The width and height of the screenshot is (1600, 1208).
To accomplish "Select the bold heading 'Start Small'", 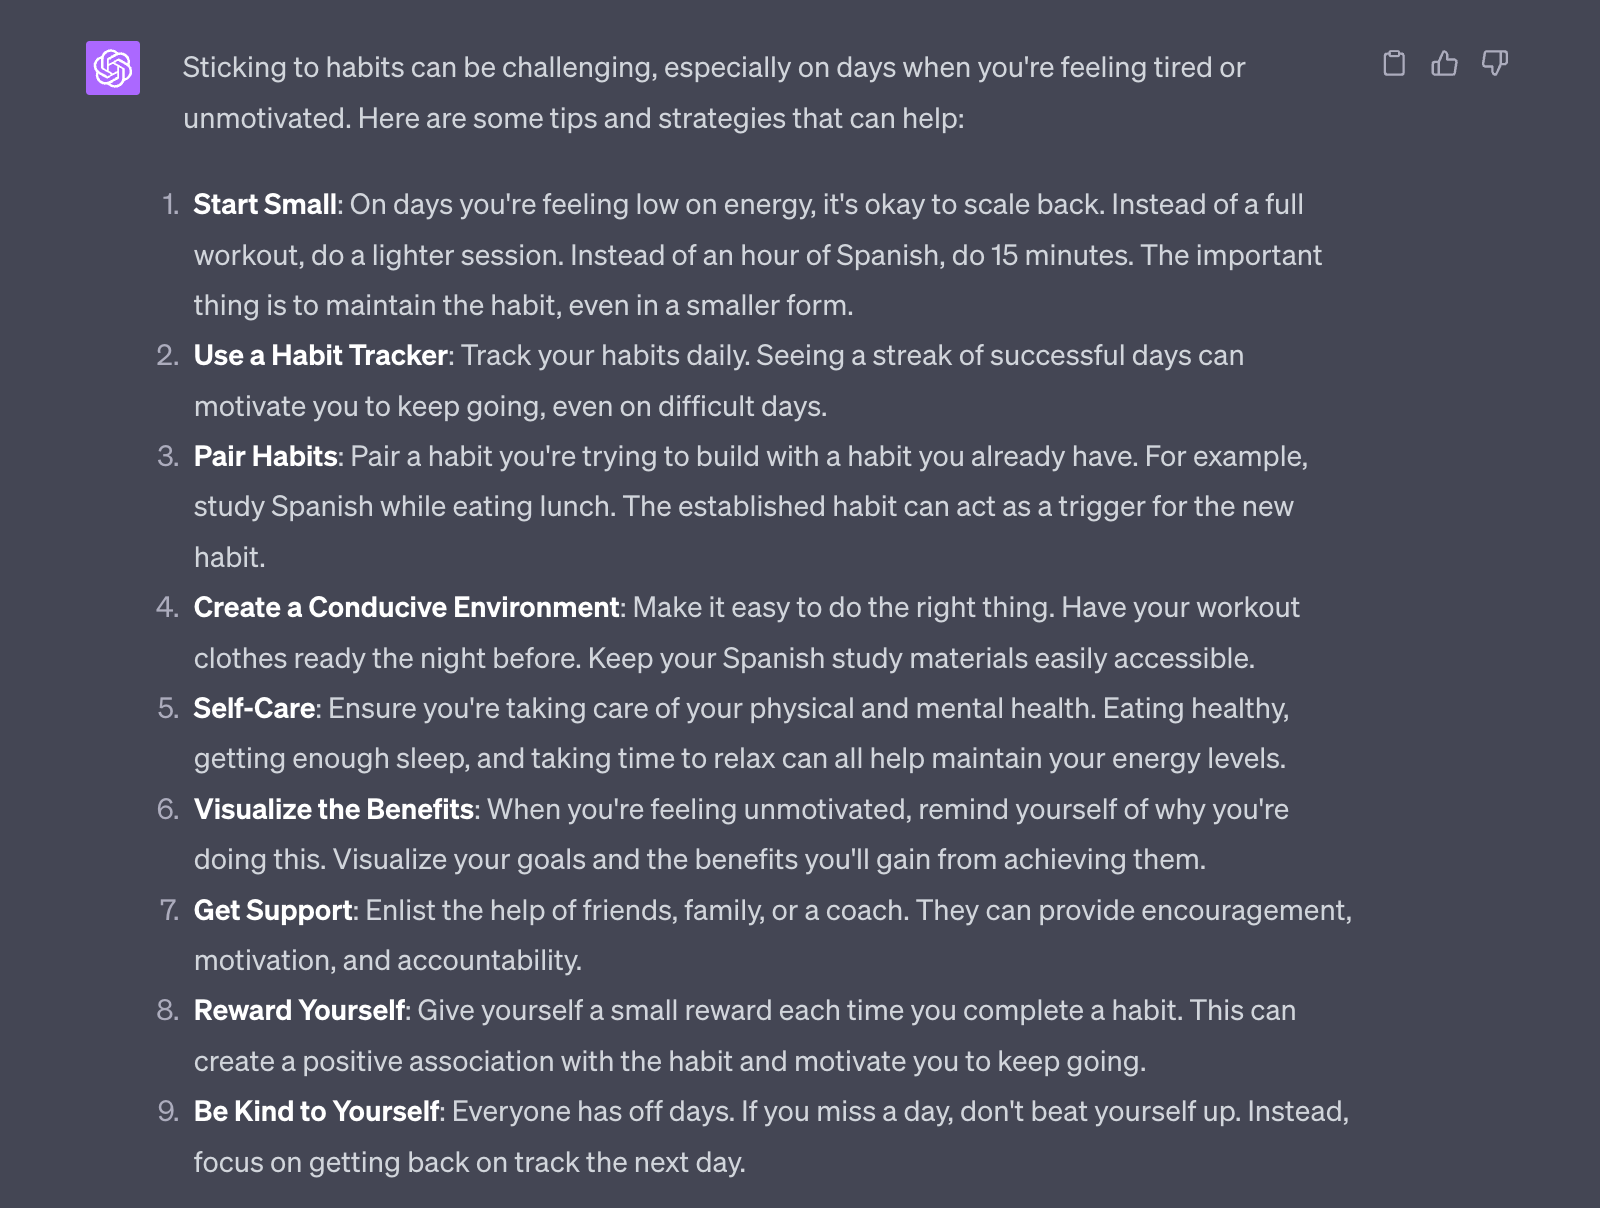I will [265, 205].
